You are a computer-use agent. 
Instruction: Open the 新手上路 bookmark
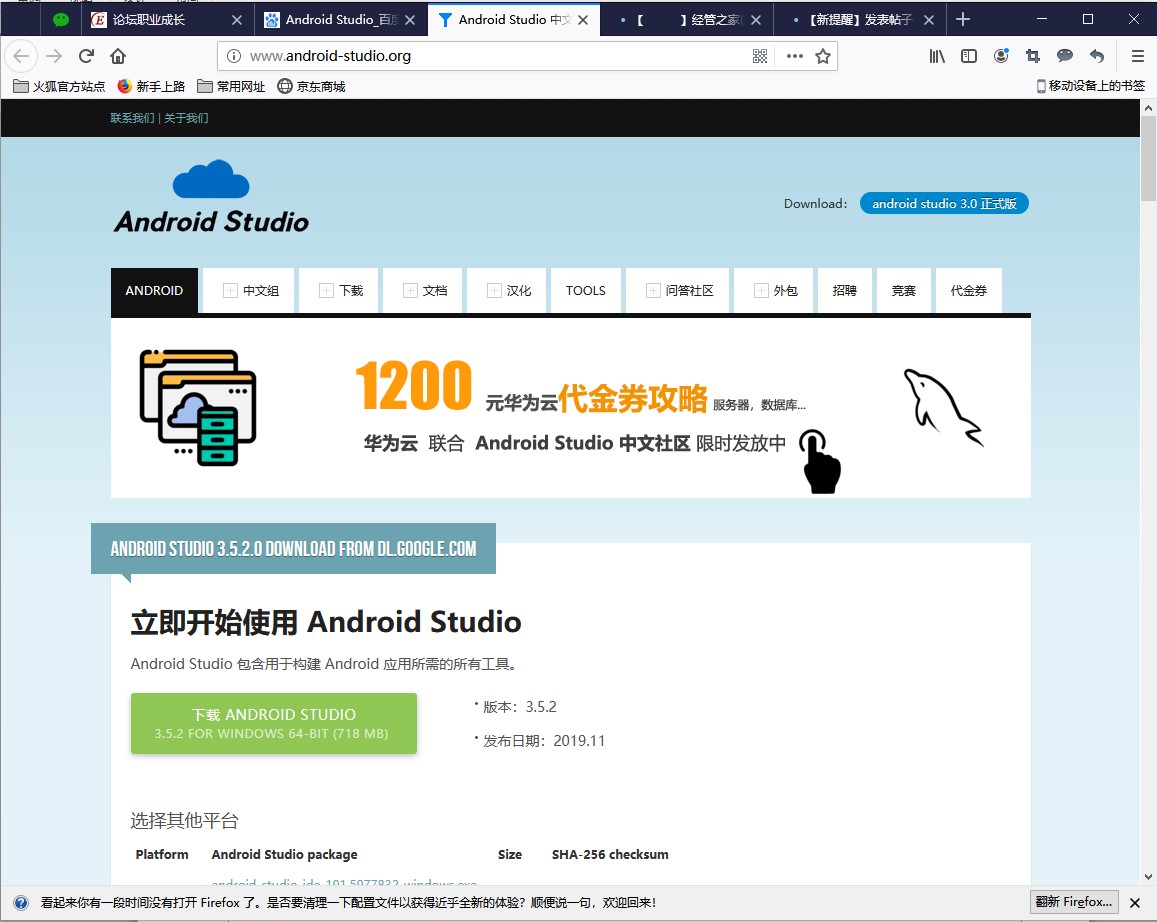[x=151, y=86]
